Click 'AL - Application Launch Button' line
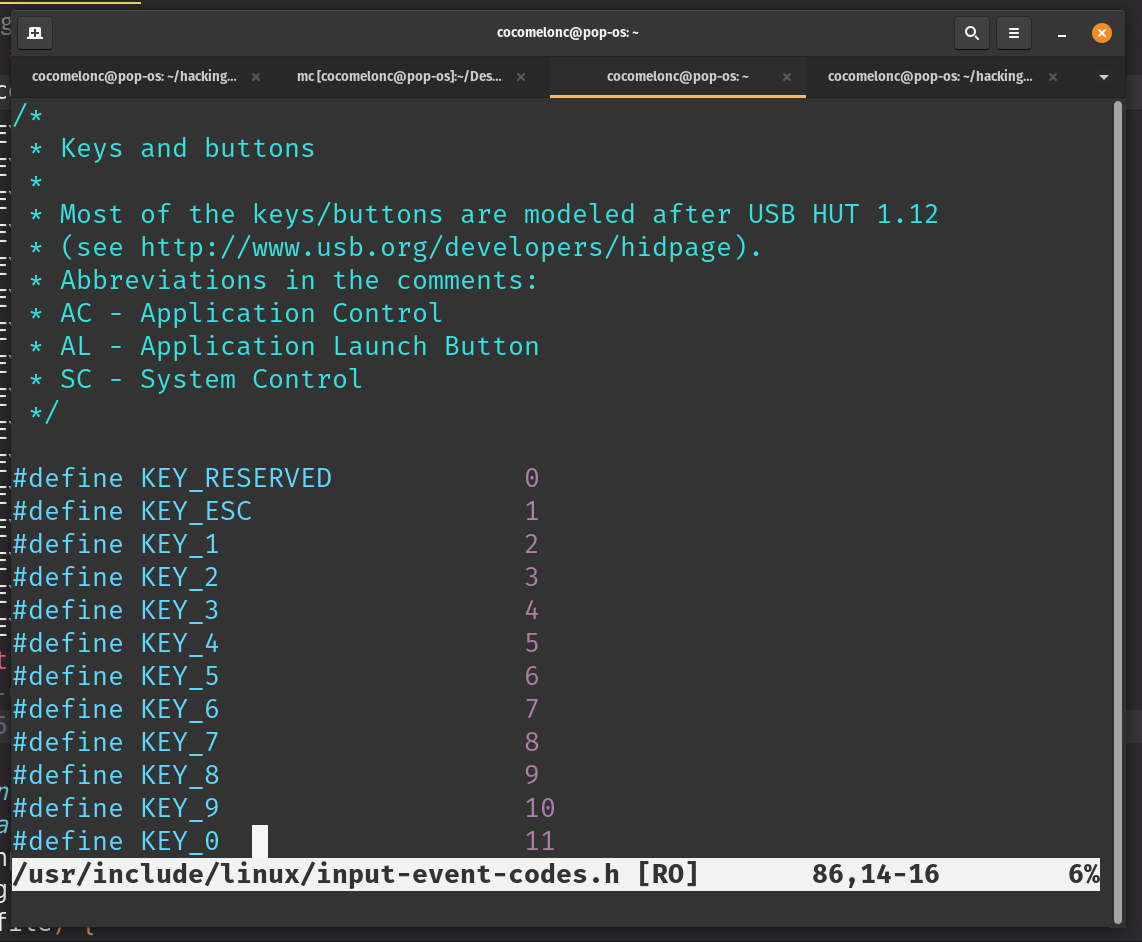Screen dimensions: 1142x942 coord(284,347)
